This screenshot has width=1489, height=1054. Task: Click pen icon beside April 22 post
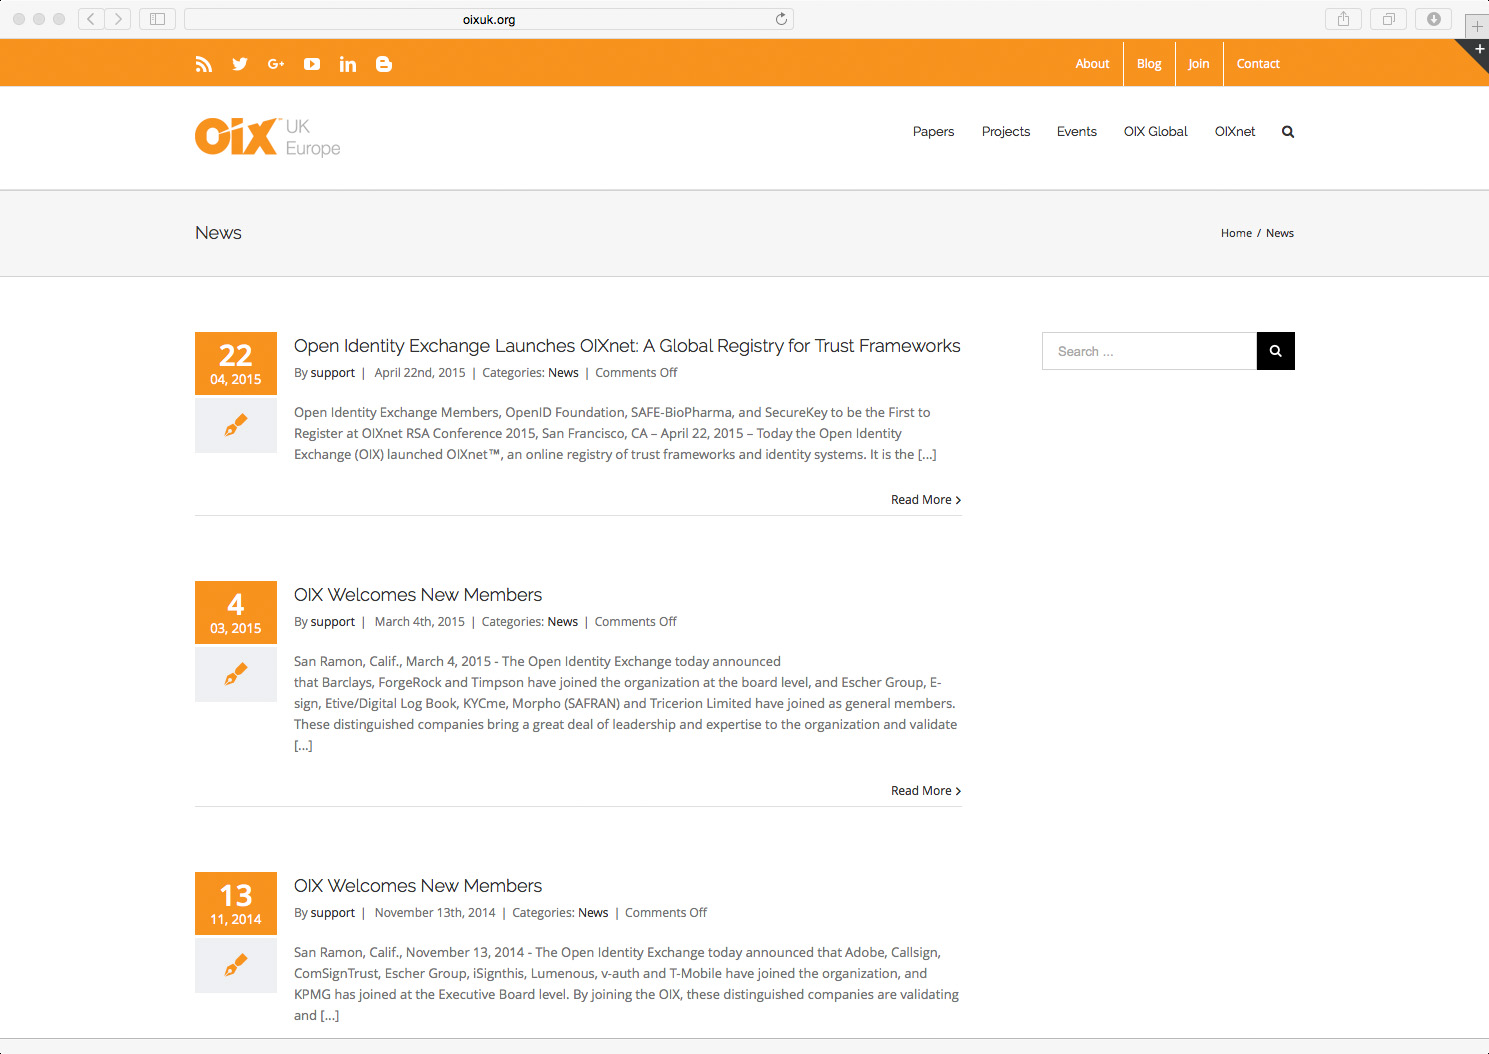pyautogui.click(x=236, y=426)
